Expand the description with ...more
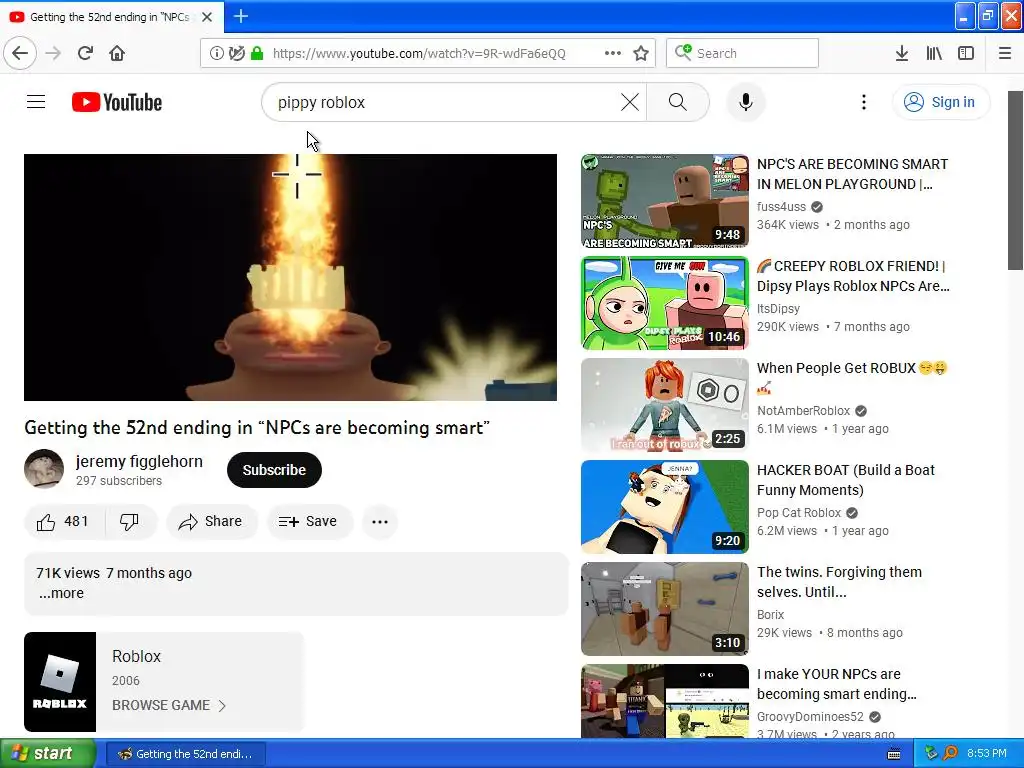This screenshot has height=768, width=1024. click(61, 593)
